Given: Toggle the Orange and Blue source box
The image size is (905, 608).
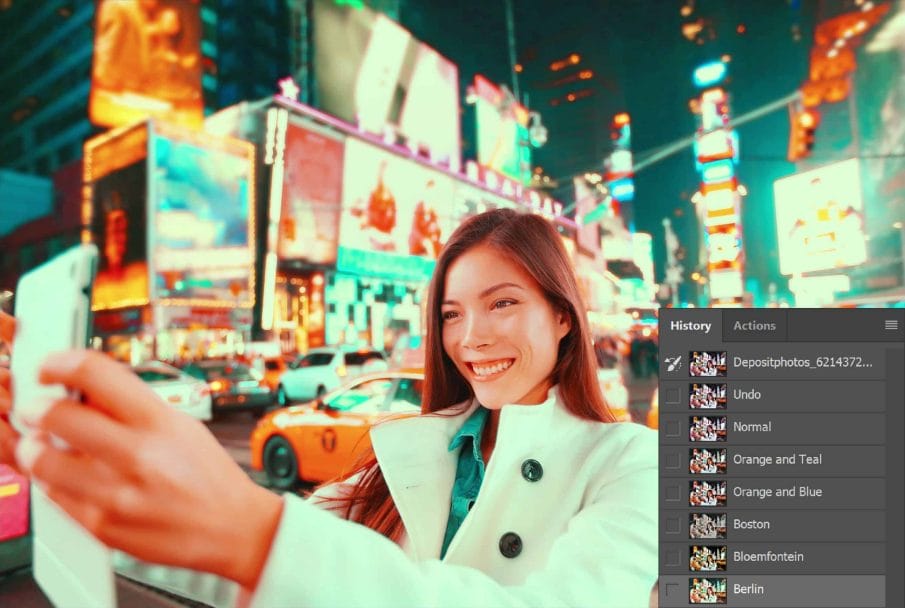Looking at the screenshot, I should (673, 492).
